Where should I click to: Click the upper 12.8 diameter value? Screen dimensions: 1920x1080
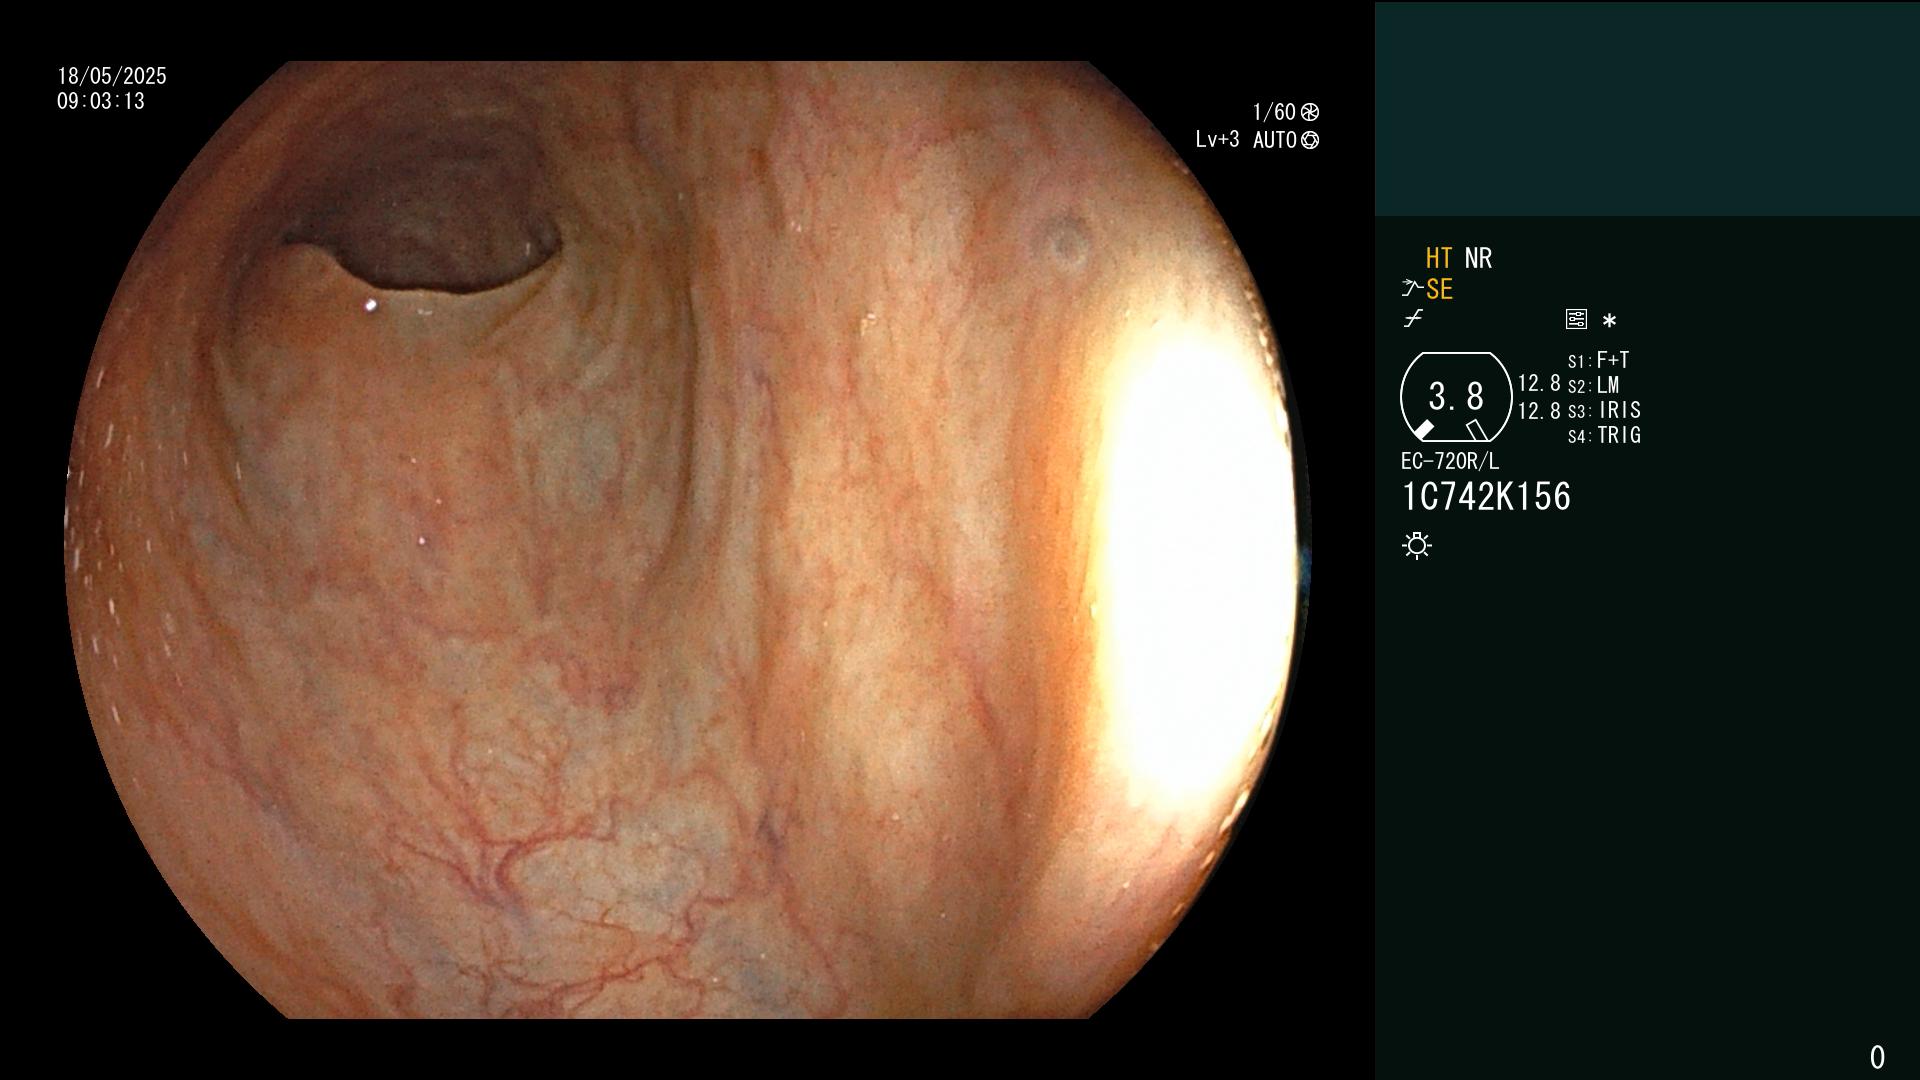1539,384
